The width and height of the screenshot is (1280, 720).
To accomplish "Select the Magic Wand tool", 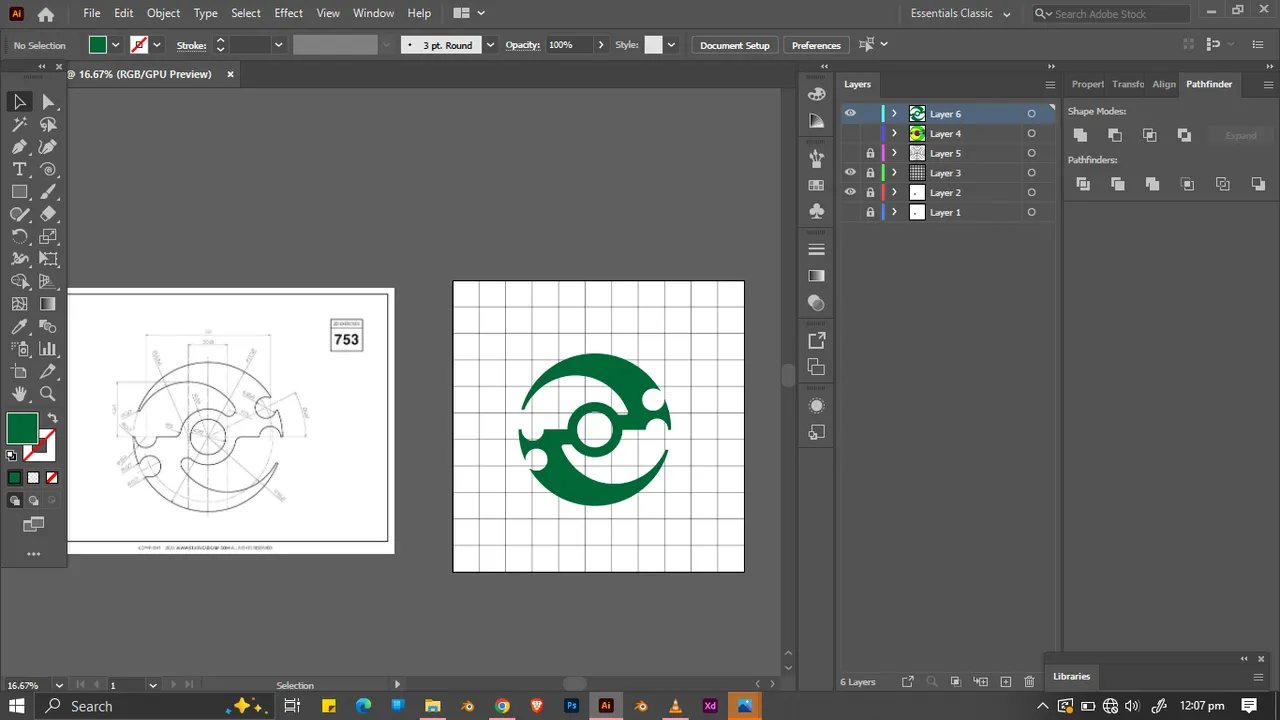I will (19, 125).
